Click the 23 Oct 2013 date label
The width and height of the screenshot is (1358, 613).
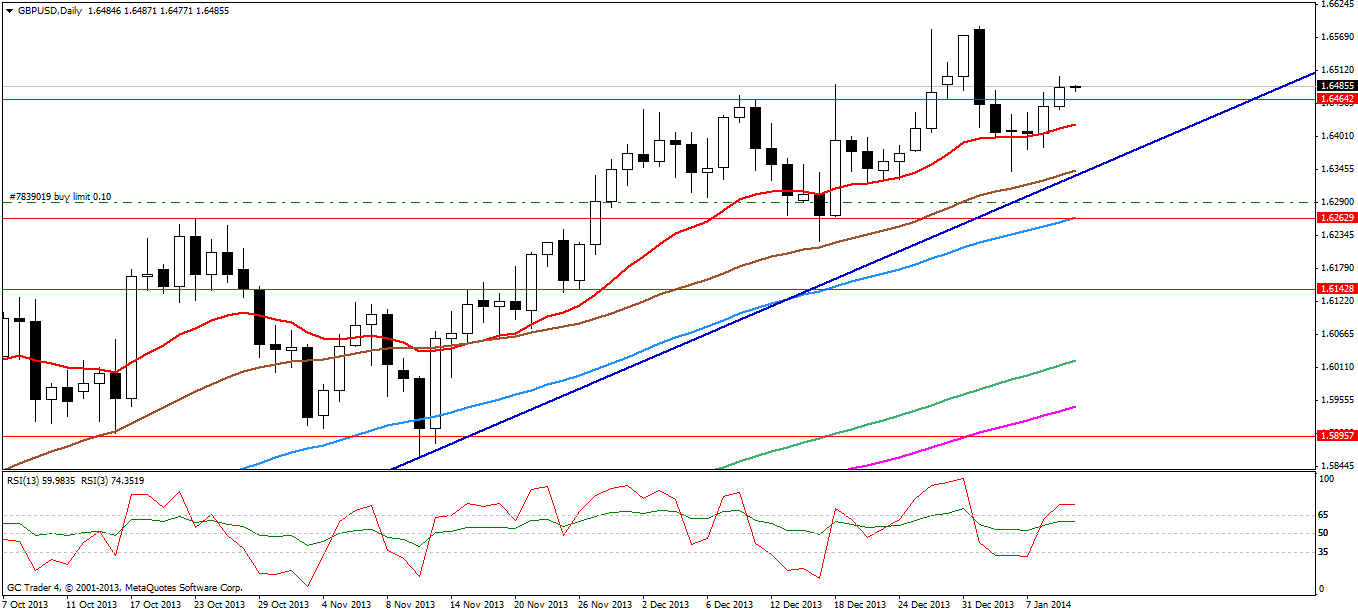(222, 605)
